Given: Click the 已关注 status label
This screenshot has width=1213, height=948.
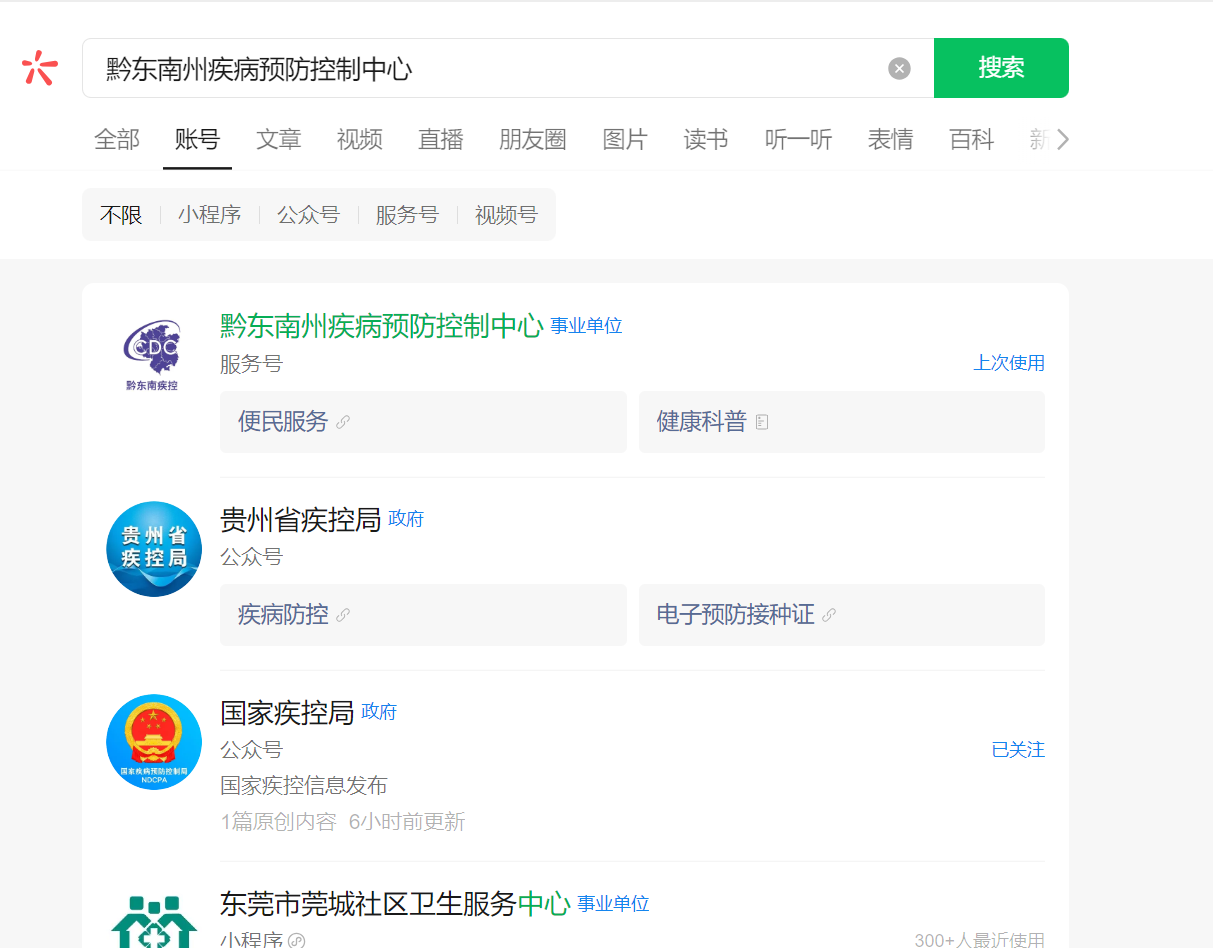Looking at the screenshot, I should [1018, 749].
